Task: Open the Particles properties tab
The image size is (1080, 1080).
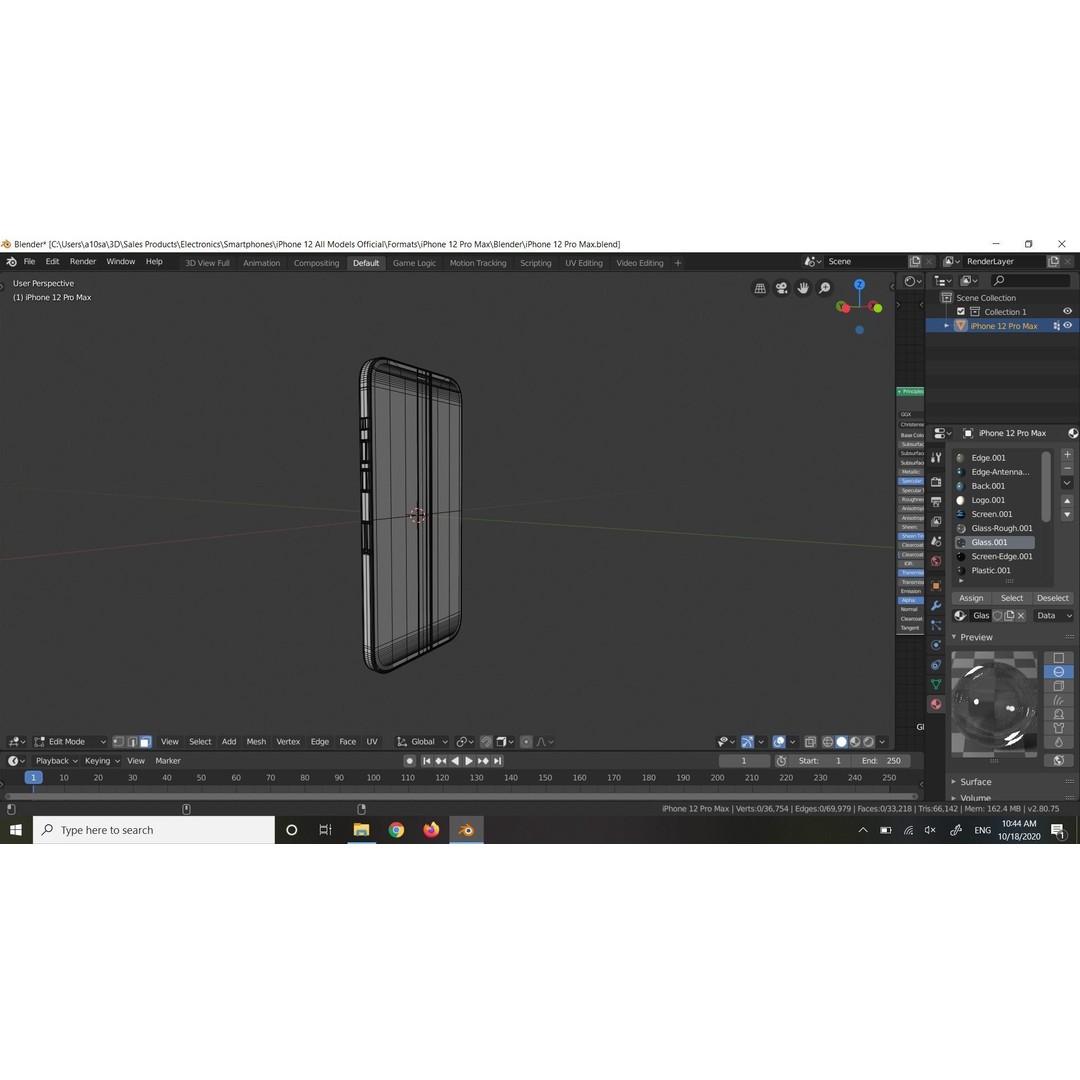Action: pos(935,625)
